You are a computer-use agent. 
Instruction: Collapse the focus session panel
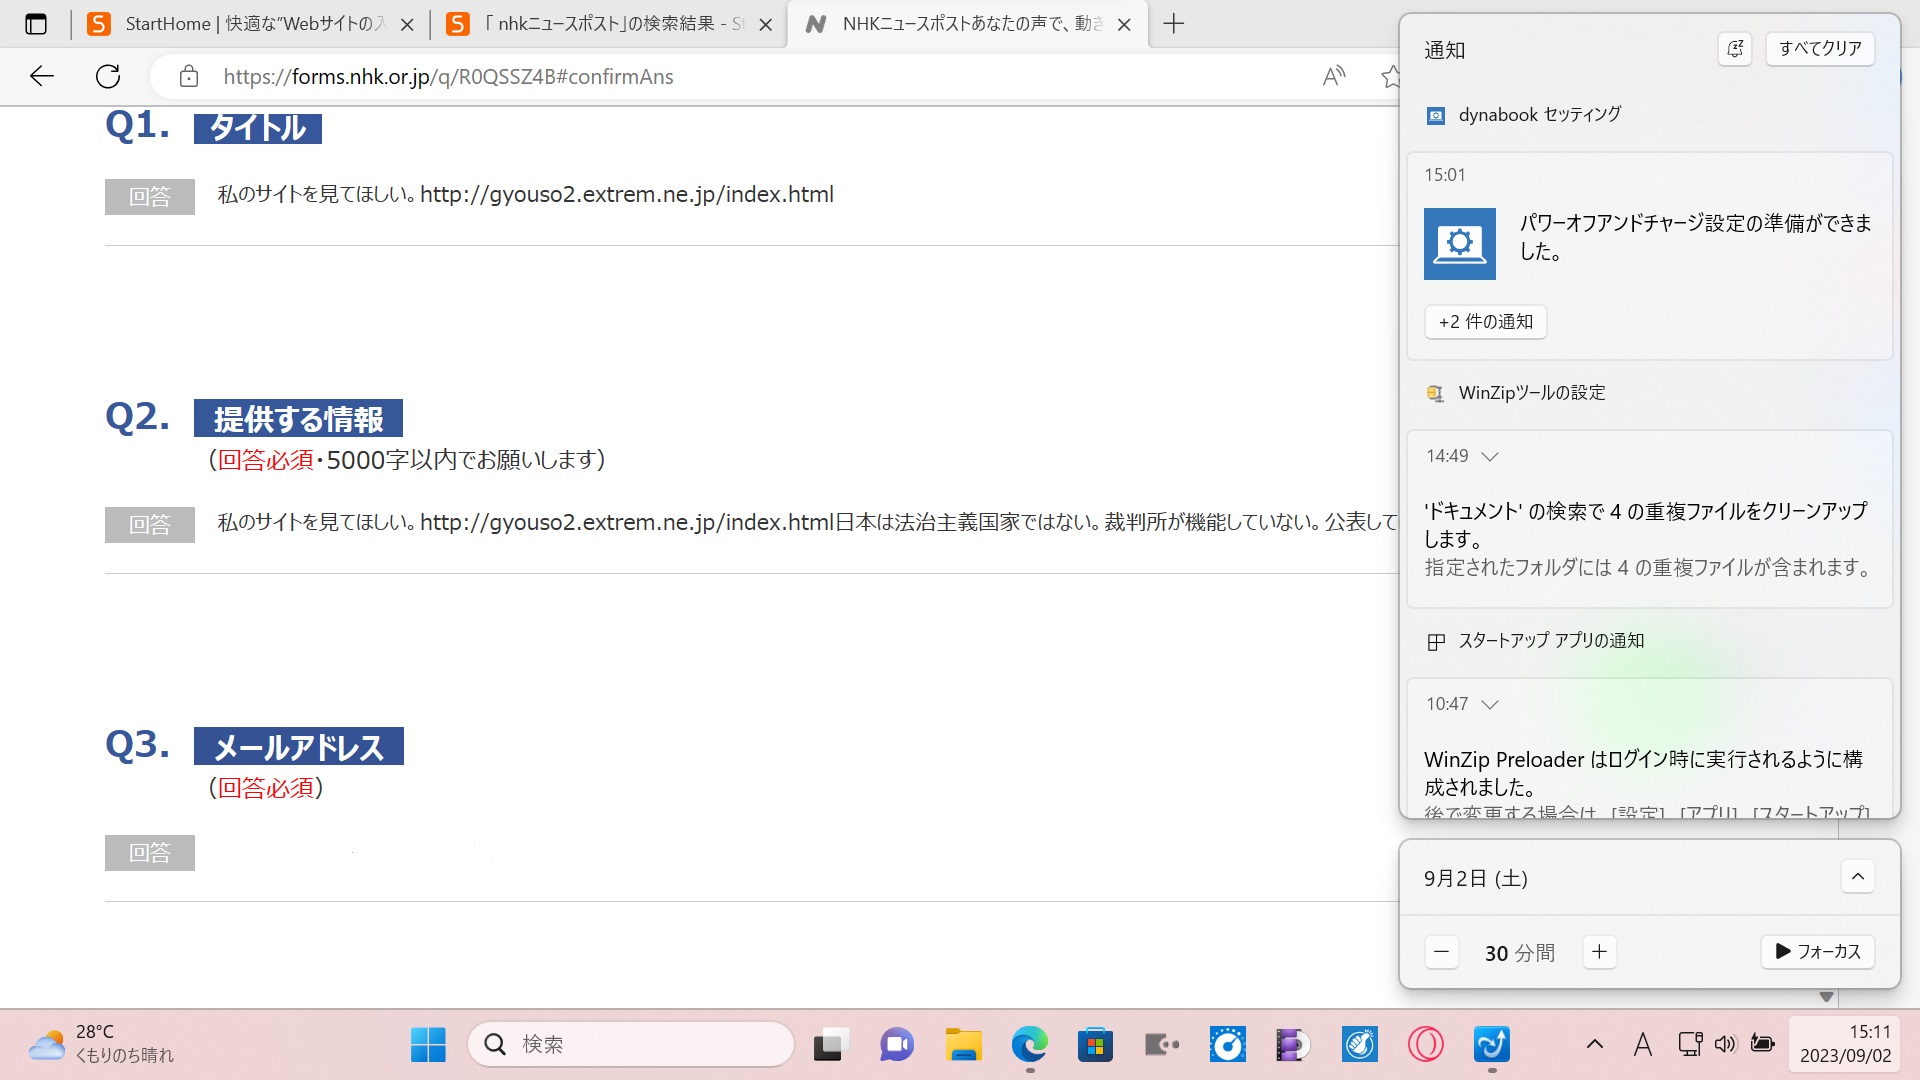tap(1857, 876)
